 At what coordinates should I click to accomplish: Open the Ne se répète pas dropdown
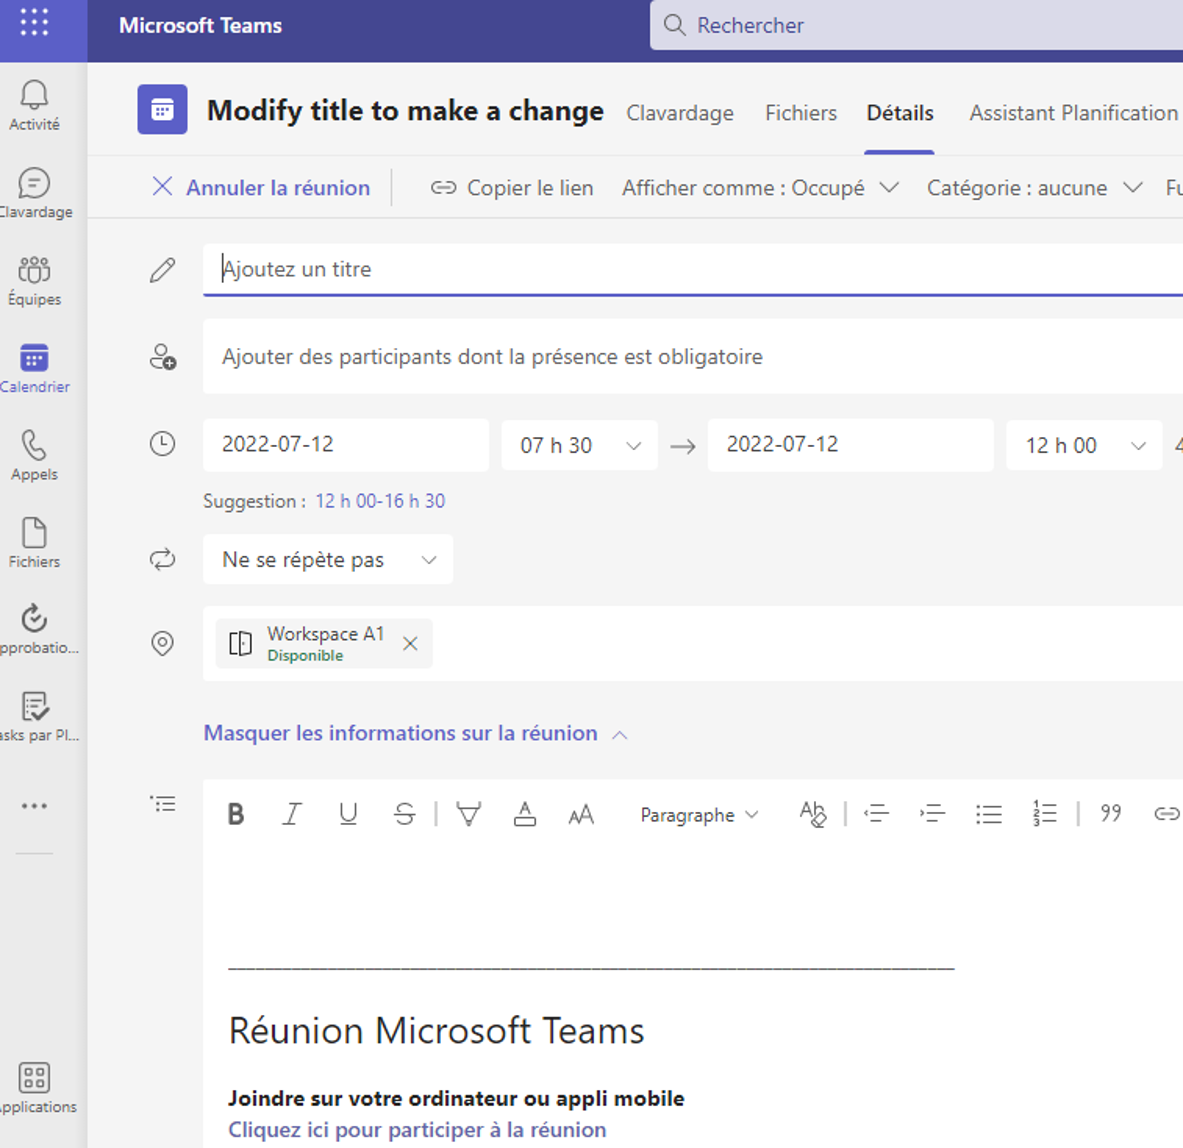click(327, 559)
